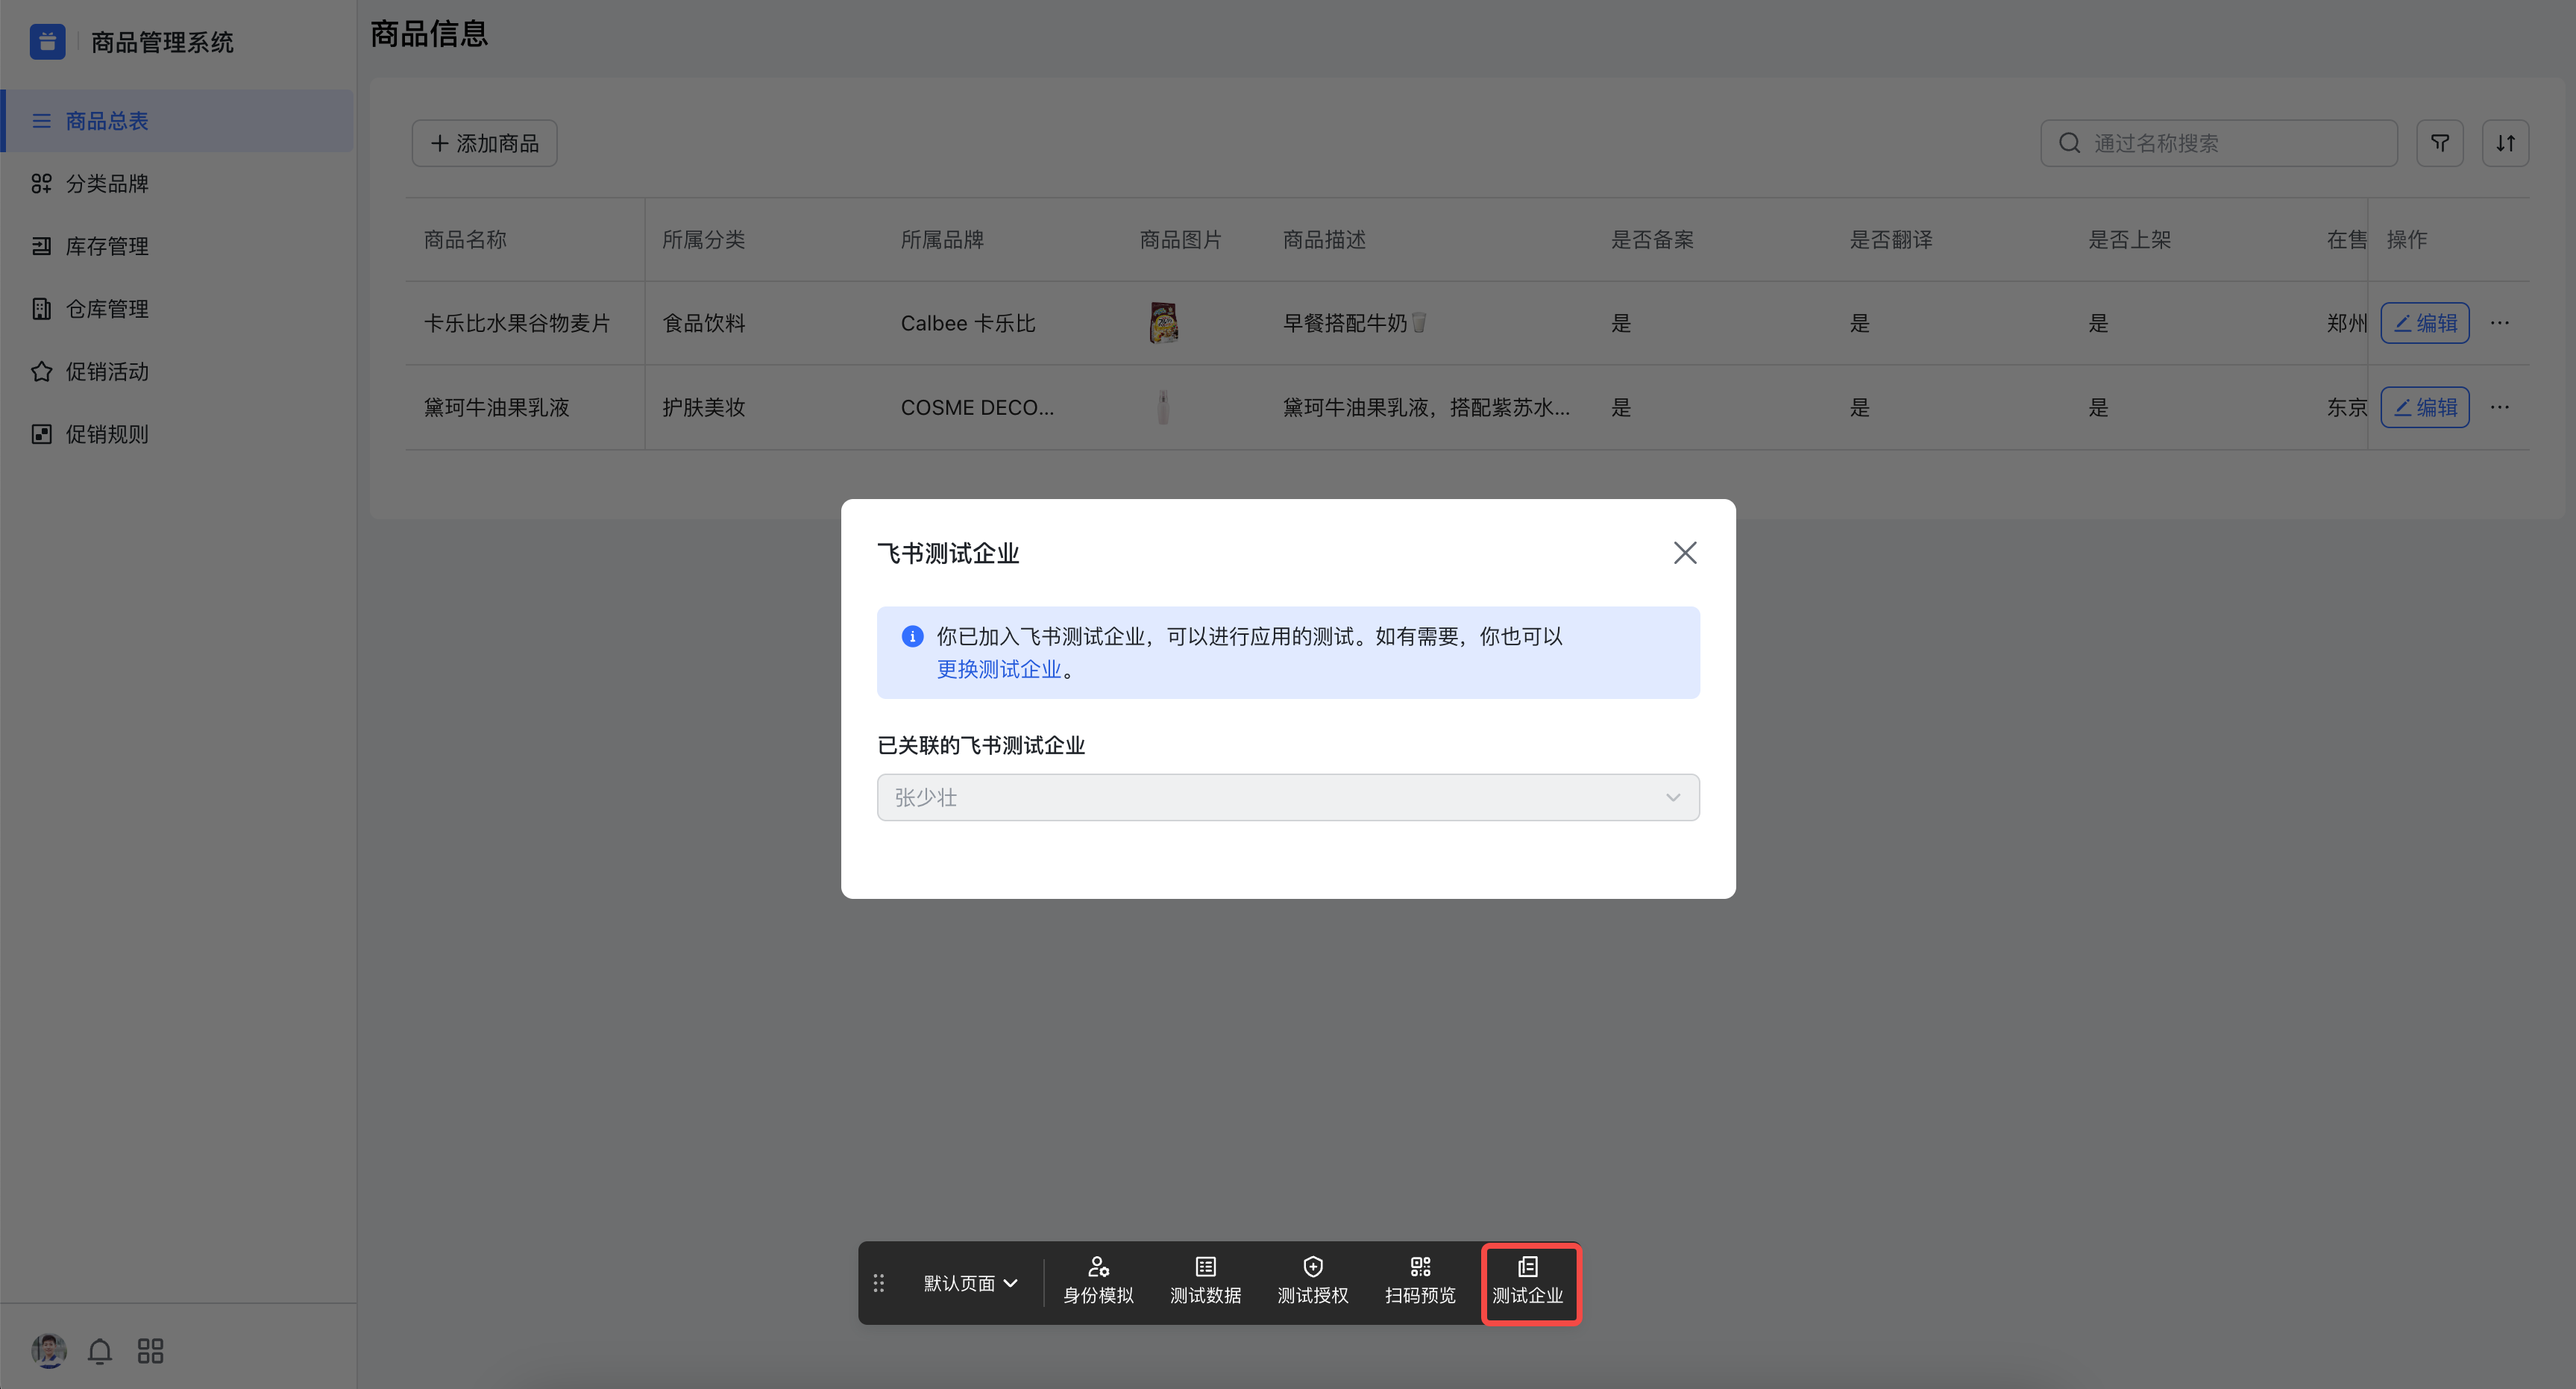Open more options for 卡乐比水果谷物麦片 row
This screenshot has height=1389, width=2576.
[x=2499, y=323]
